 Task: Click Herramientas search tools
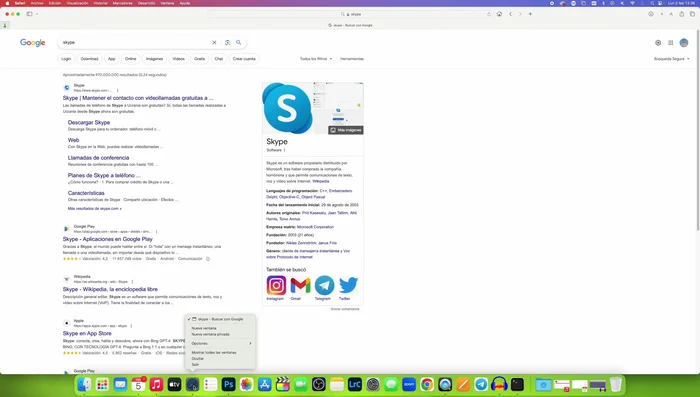(352, 59)
